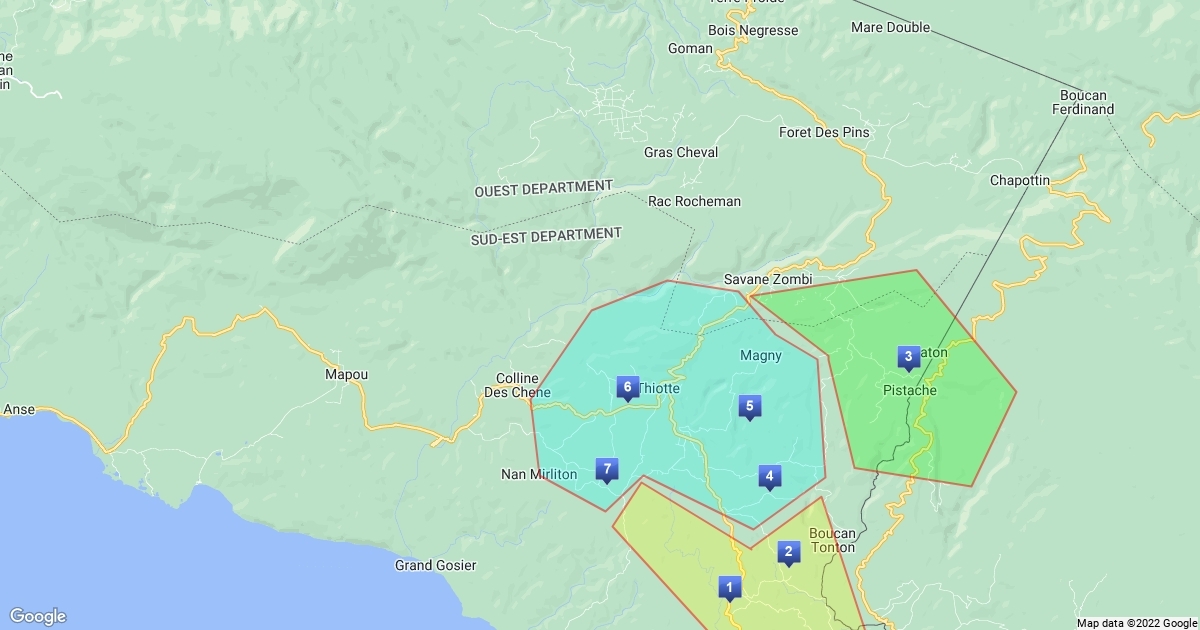Image resolution: width=1200 pixels, height=630 pixels.
Task: Click map marker number 1
Action: [729, 587]
